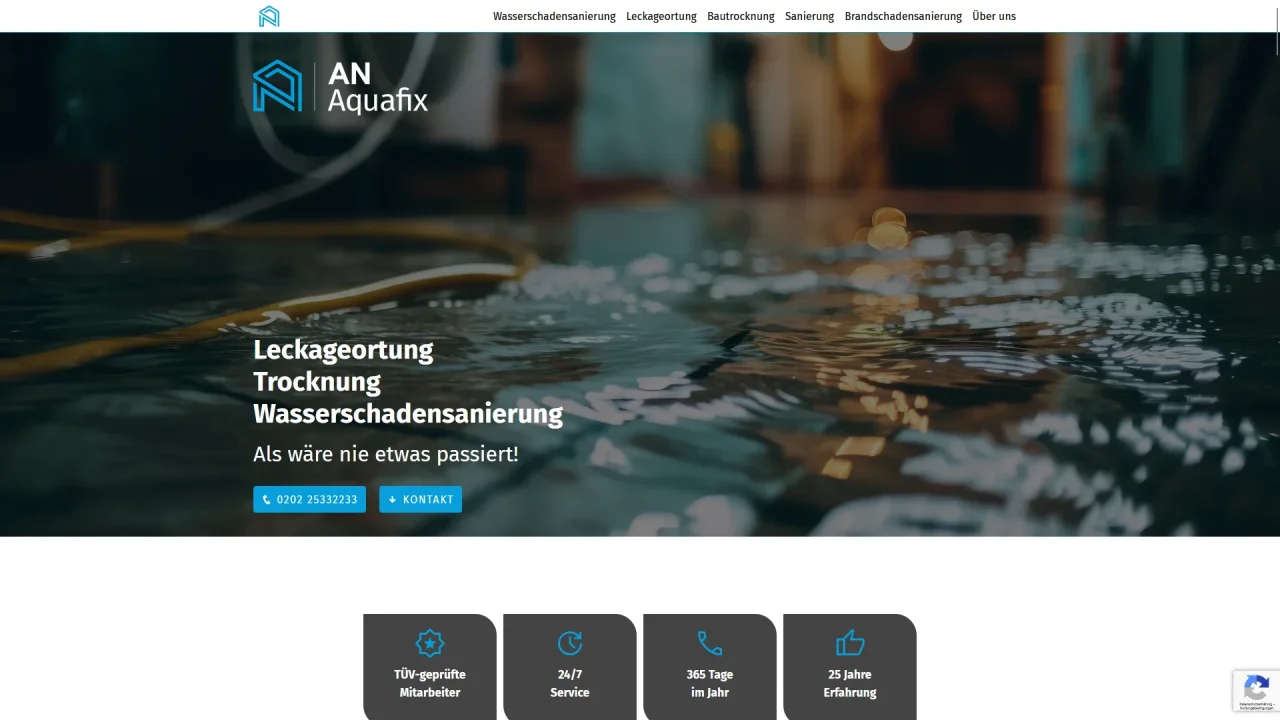Click the down-arrow icon on Kontakt button

(393, 500)
